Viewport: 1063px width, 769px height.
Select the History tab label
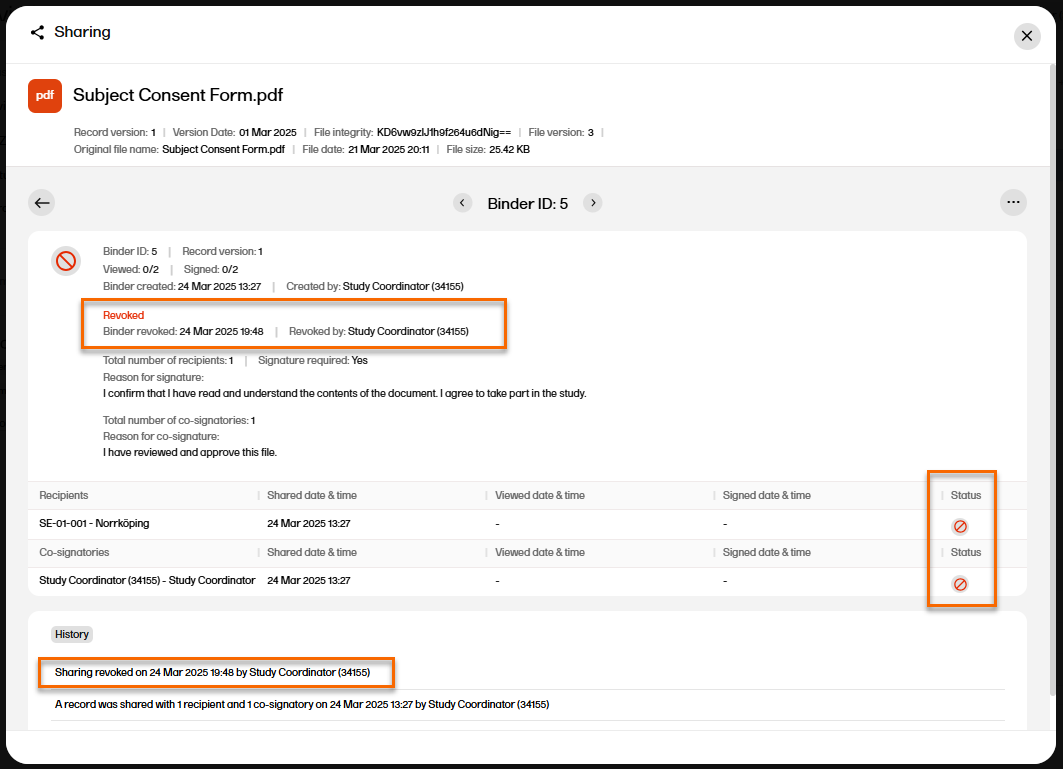click(x=72, y=634)
